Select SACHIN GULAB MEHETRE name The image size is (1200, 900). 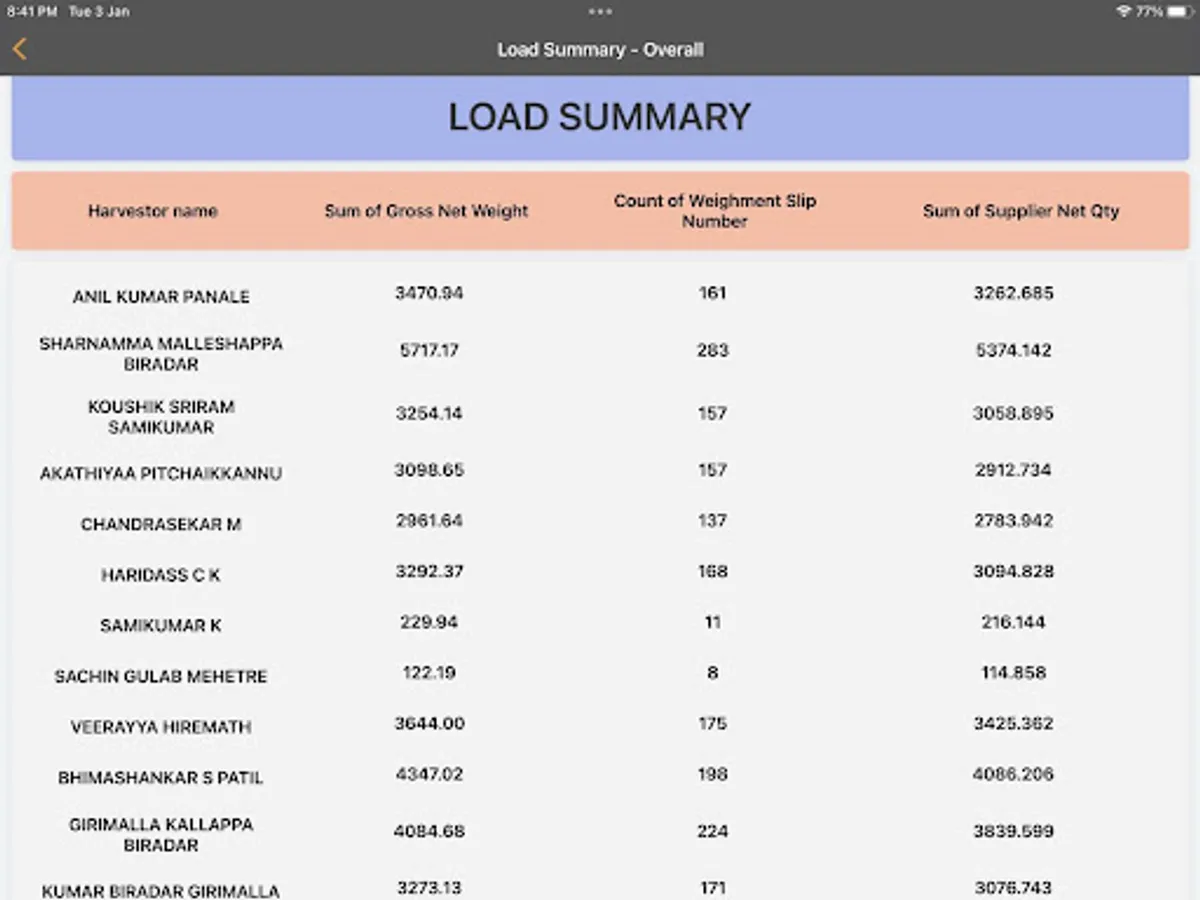pyautogui.click(x=161, y=677)
